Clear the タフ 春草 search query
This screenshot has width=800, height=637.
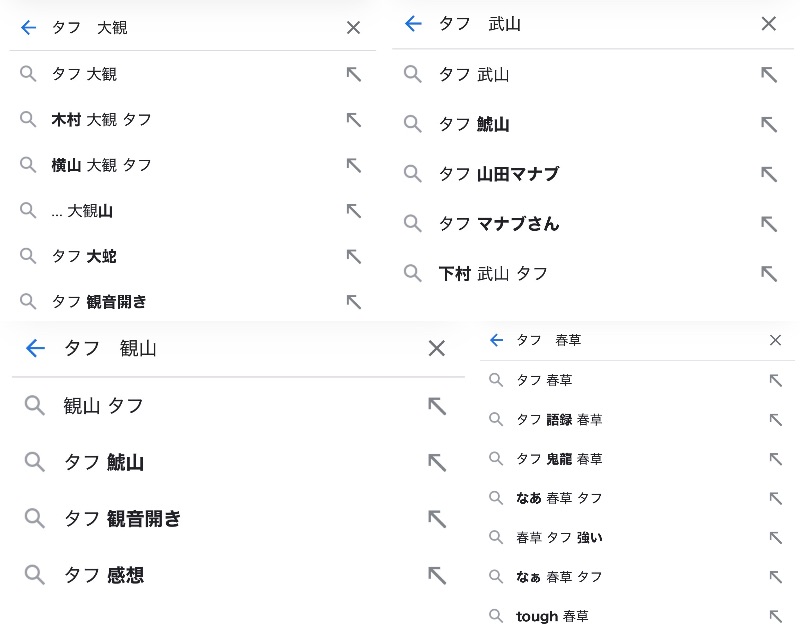click(x=775, y=340)
